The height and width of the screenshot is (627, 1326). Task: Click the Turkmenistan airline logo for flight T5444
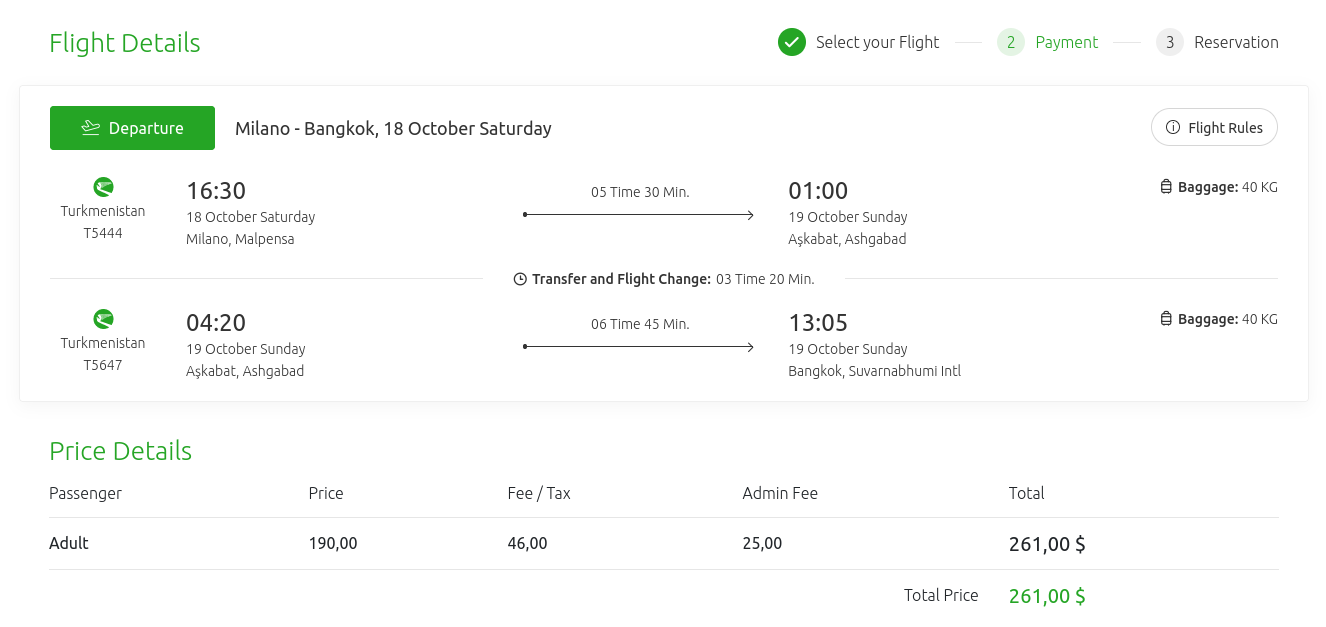click(103, 187)
